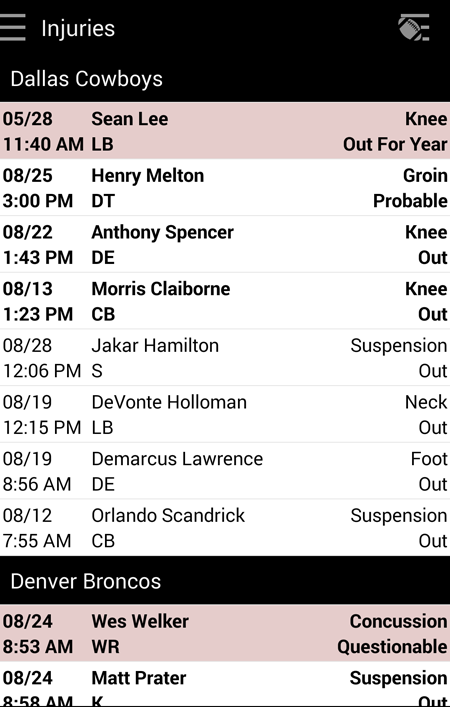The height and width of the screenshot is (707, 450).
Task: Open Jakar Hamilton suspension row
Action: pos(225,357)
